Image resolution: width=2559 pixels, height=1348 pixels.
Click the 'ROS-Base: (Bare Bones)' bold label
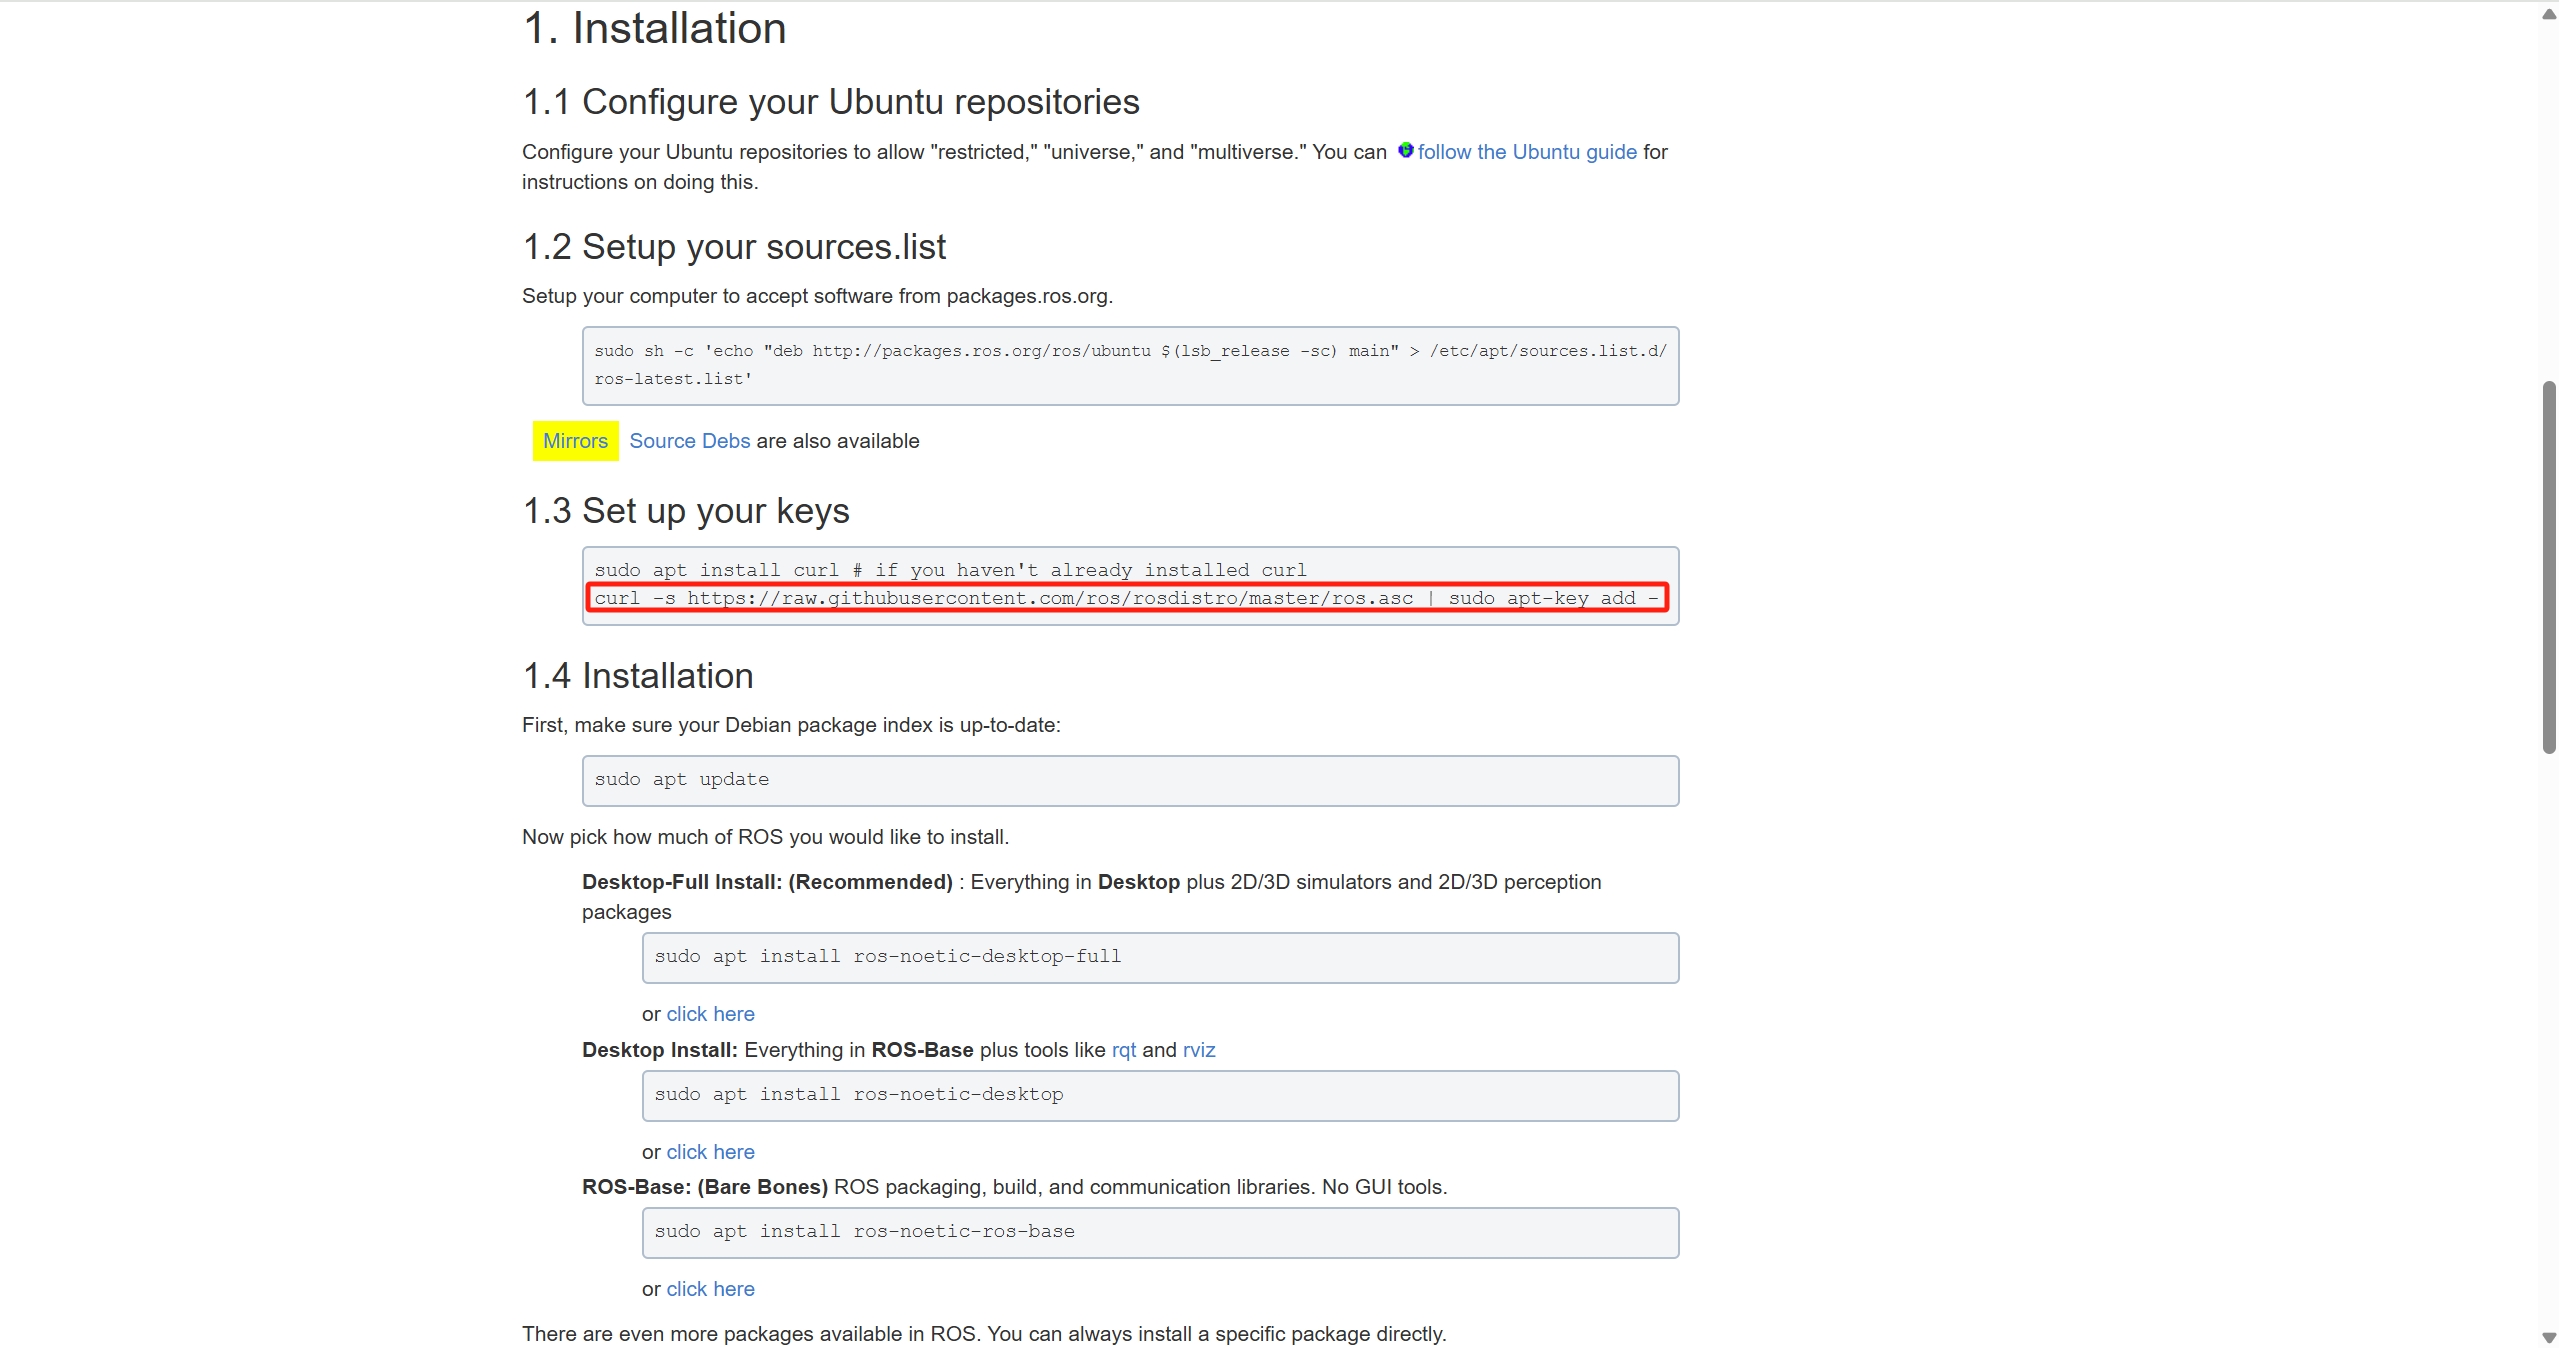pyautogui.click(x=705, y=1187)
